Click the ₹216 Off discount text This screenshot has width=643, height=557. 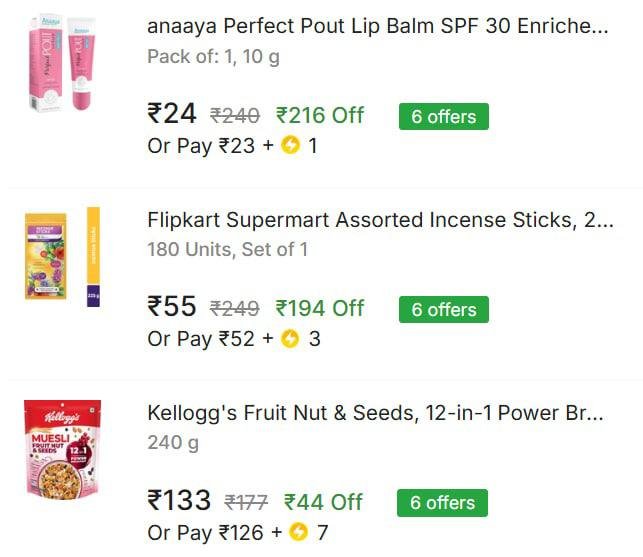[320, 115]
